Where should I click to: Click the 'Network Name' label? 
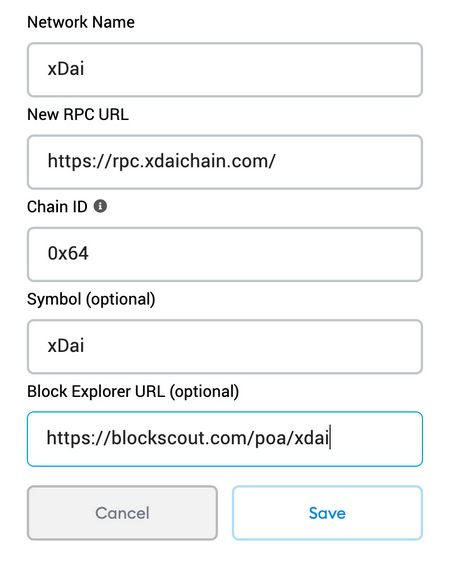click(x=81, y=22)
